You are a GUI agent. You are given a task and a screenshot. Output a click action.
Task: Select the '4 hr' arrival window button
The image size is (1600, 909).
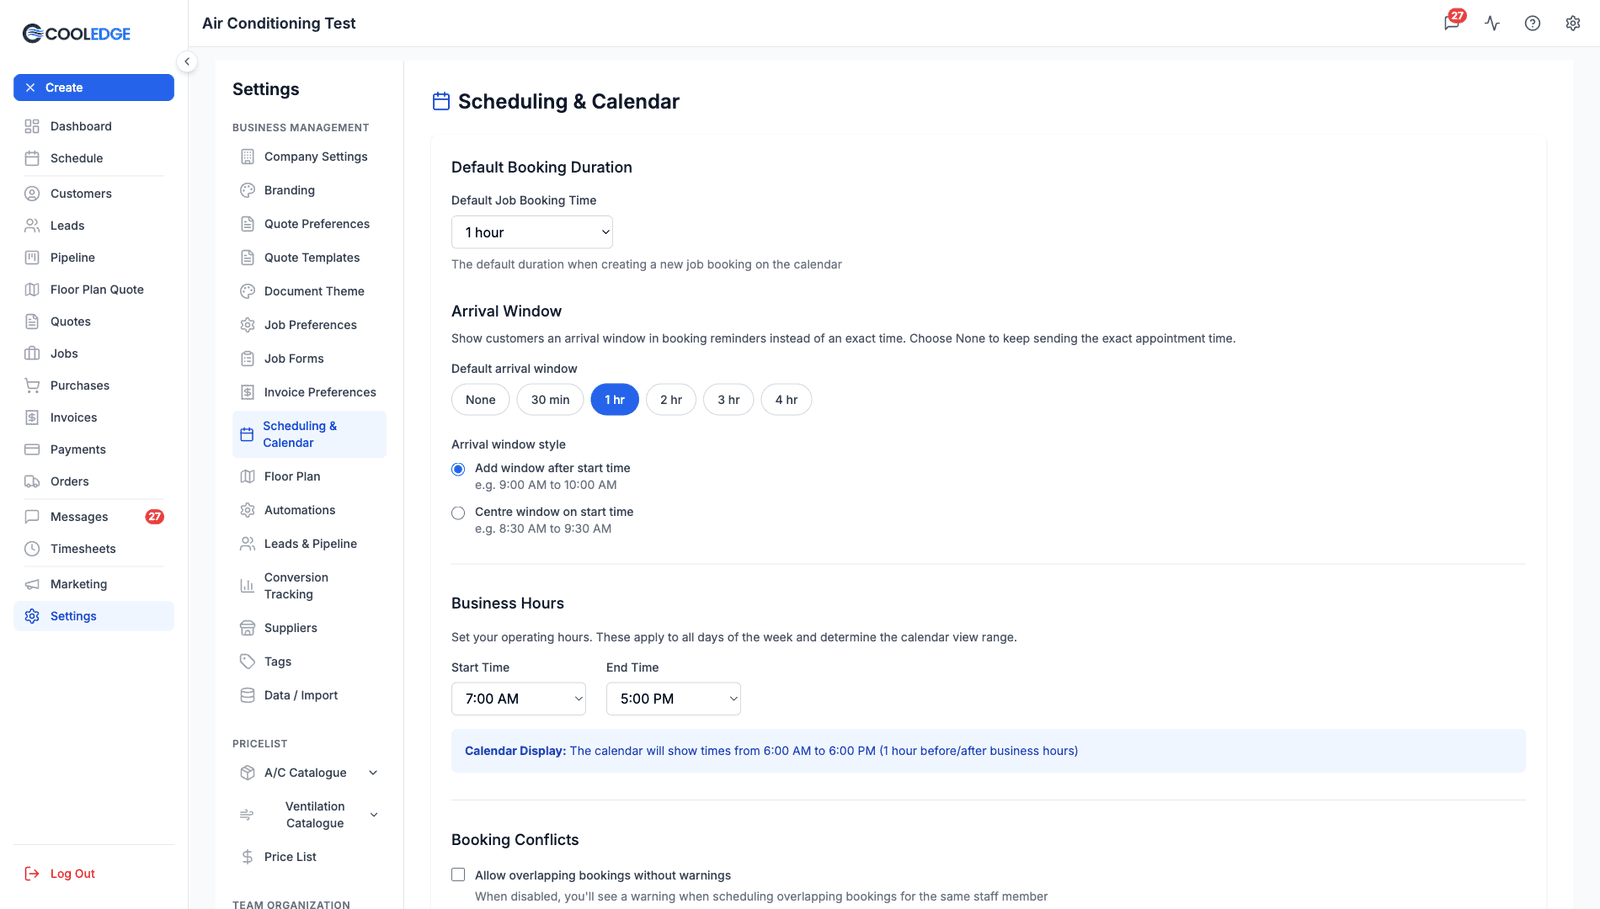[x=786, y=400]
